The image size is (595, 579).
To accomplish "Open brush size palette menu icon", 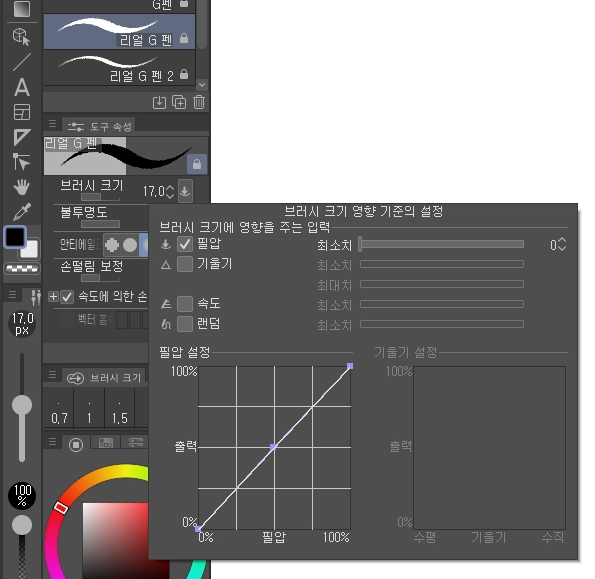I will pyautogui.click(x=52, y=375).
